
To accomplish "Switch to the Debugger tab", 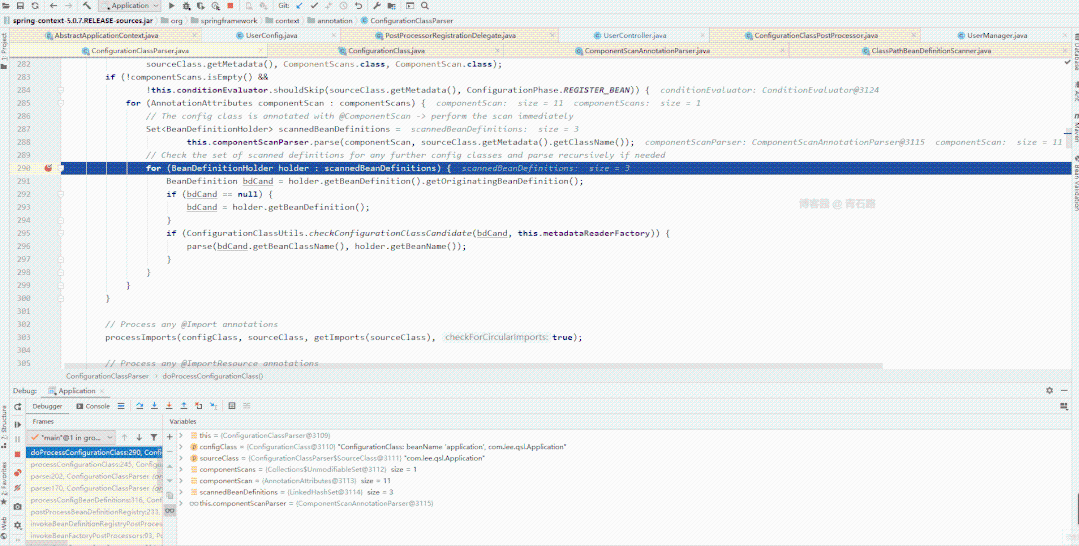I will pos(47,406).
